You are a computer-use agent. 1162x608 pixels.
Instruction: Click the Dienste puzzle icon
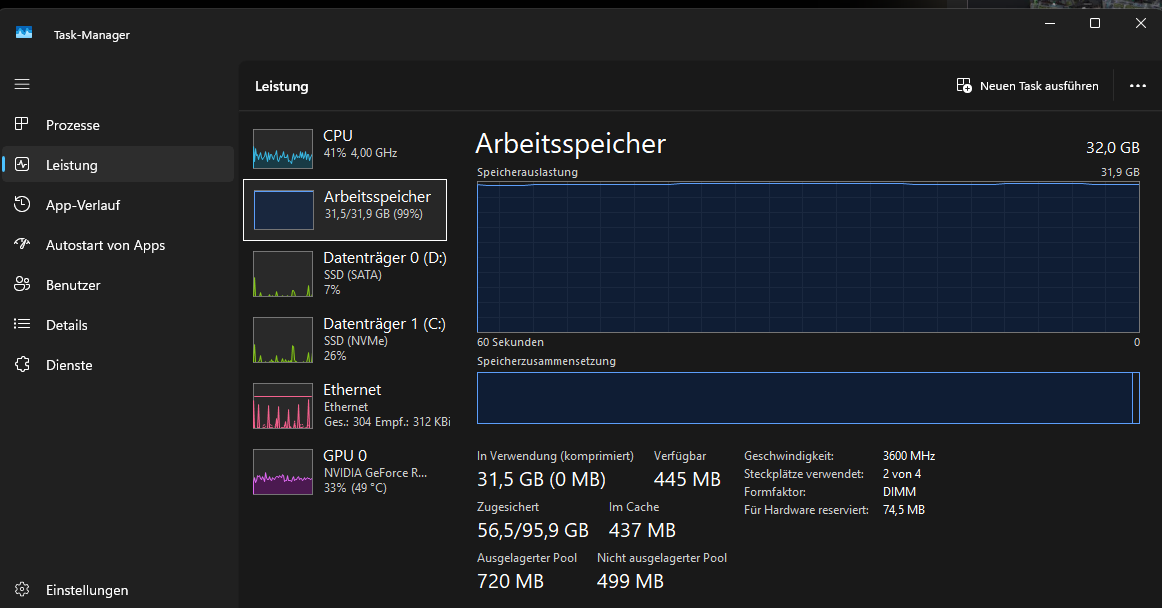tap(22, 364)
